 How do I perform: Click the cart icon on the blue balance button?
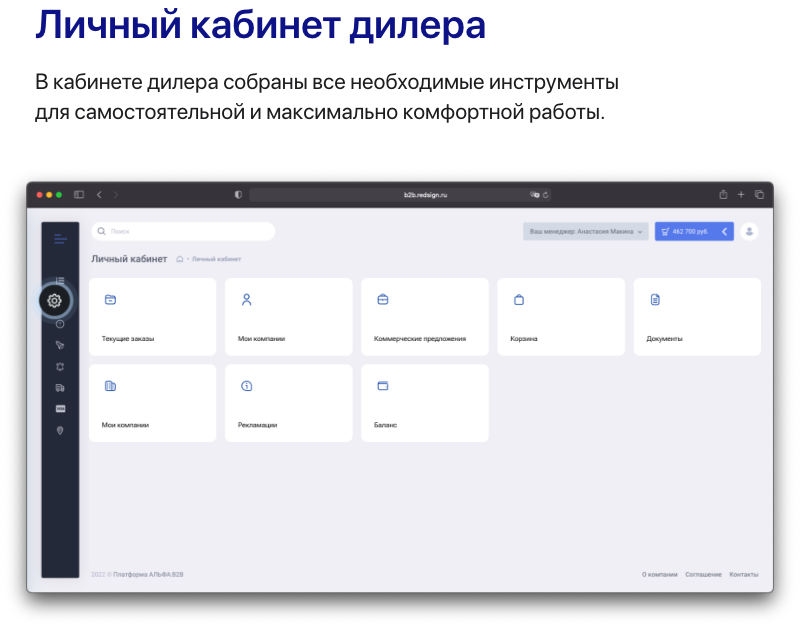pos(665,231)
